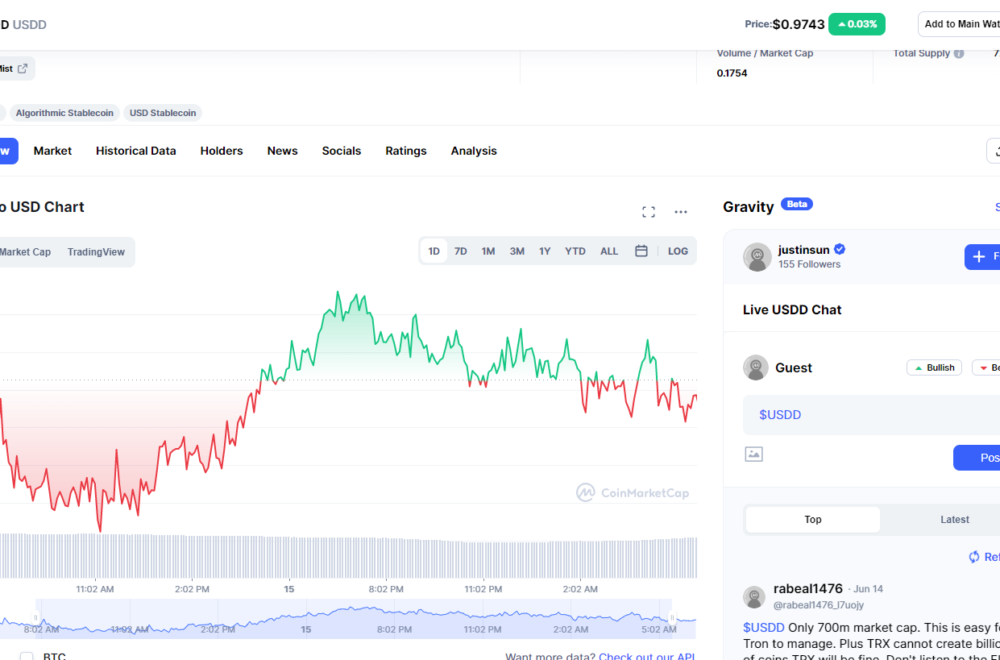The width and height of the screenshot is (1000, 660).
Task: Tick the BTC comparison checkbox
Action: coord(26,656)
